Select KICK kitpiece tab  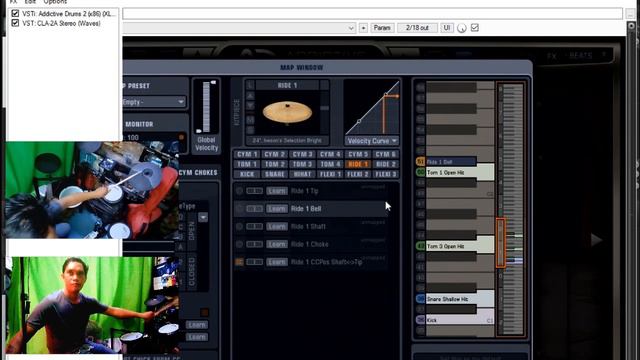coord(247,174)
